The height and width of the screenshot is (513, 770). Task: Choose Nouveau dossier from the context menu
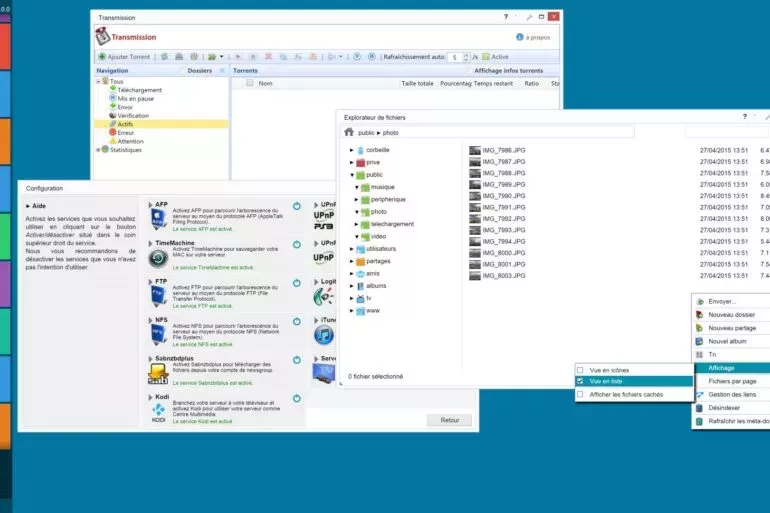tap(731, 315)
